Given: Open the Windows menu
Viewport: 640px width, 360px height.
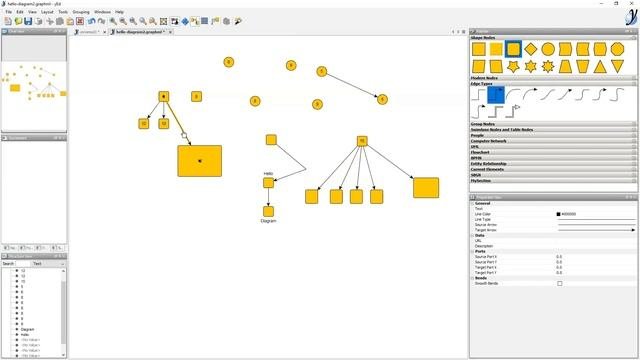Looking at the screenshot, I should pyautogui.click(x=102, y=12).
